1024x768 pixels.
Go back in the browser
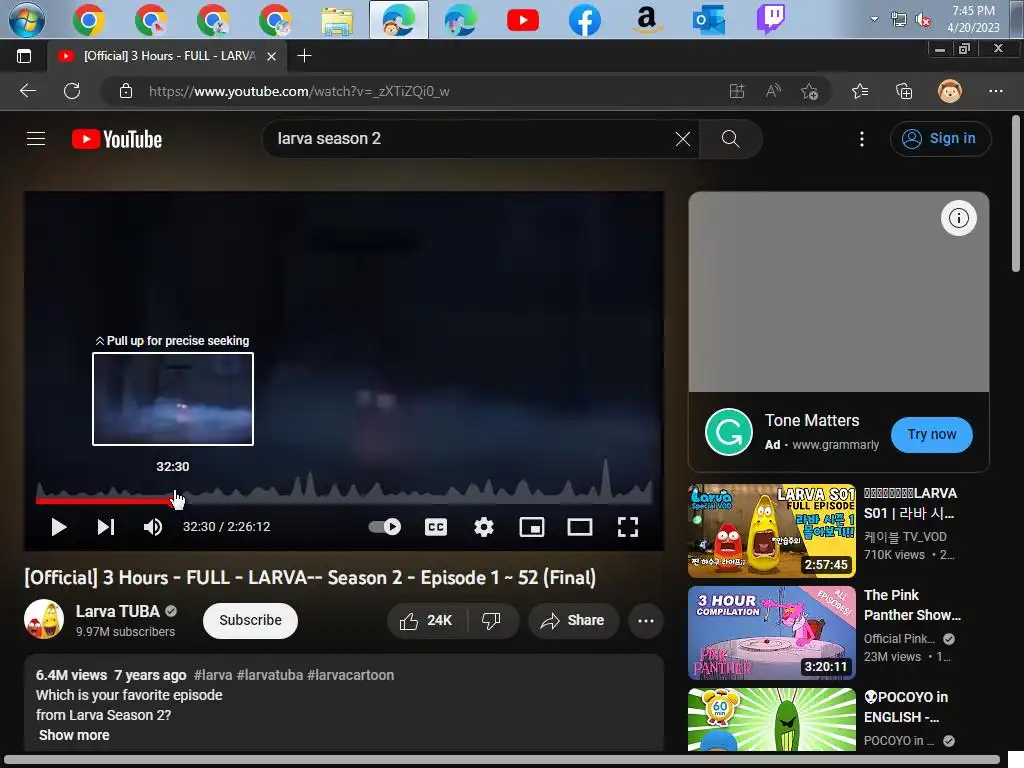[x=28, y=91]
